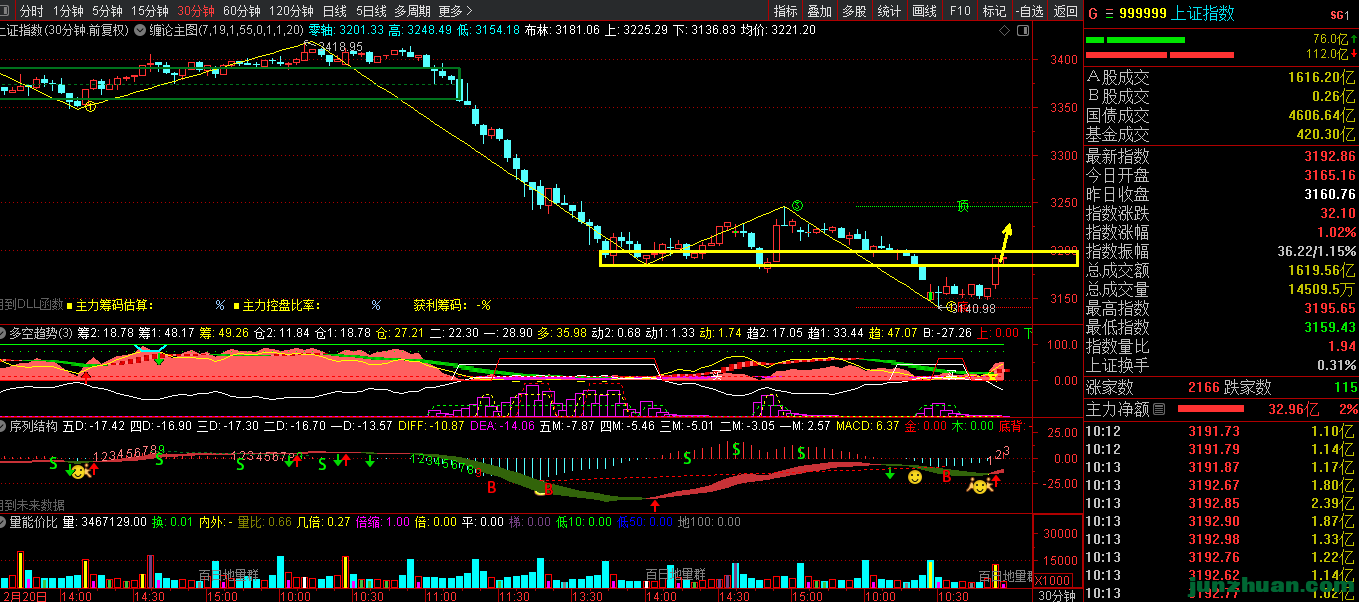
Task: Click the SG1 badge in quote header
Action: pos(1339,15)
